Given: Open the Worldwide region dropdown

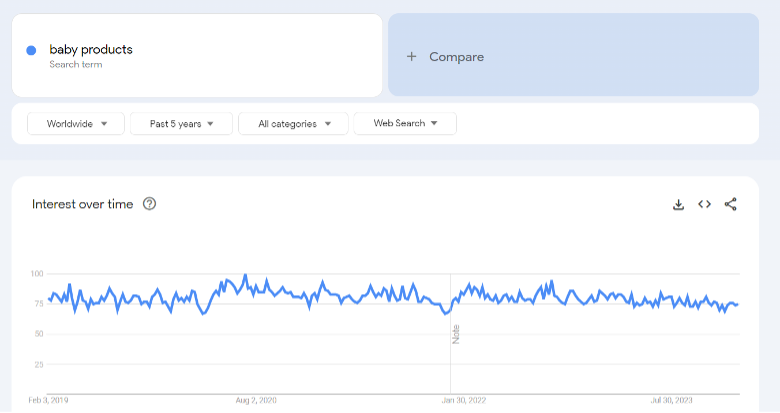Looking at the screenshot, I should point(76,123).
